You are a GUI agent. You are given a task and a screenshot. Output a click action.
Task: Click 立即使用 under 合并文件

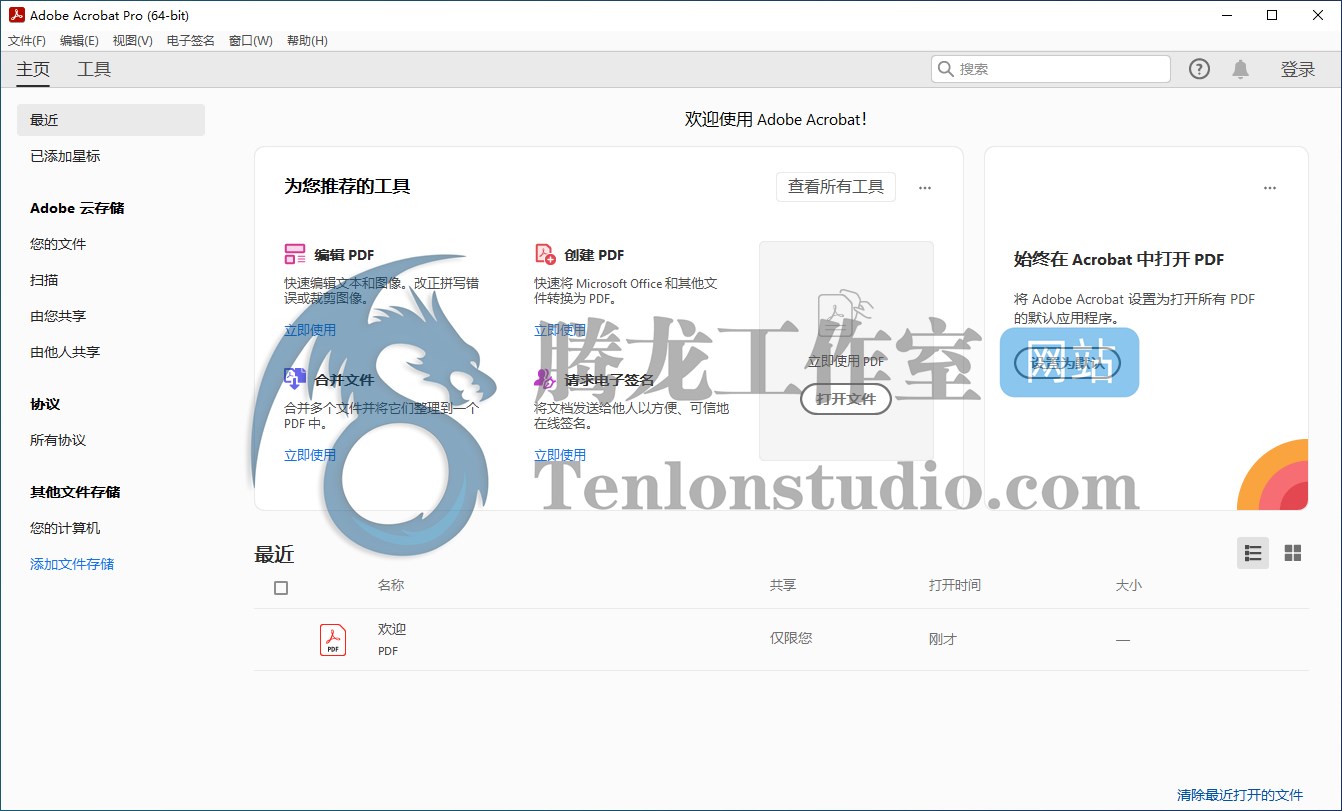coord(310,455)
